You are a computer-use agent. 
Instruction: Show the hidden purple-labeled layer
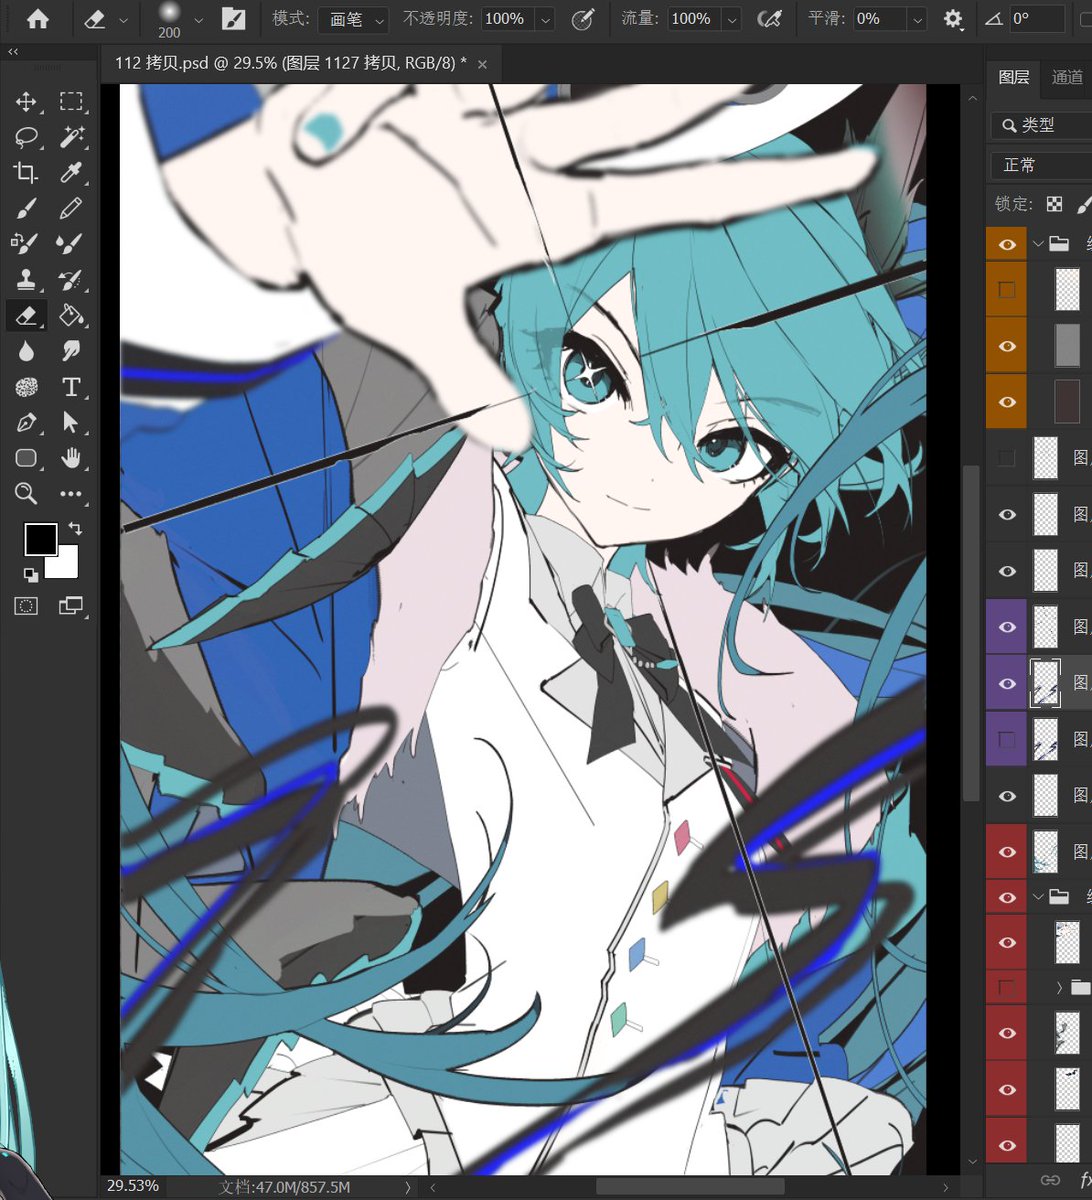coord(1007,739)
